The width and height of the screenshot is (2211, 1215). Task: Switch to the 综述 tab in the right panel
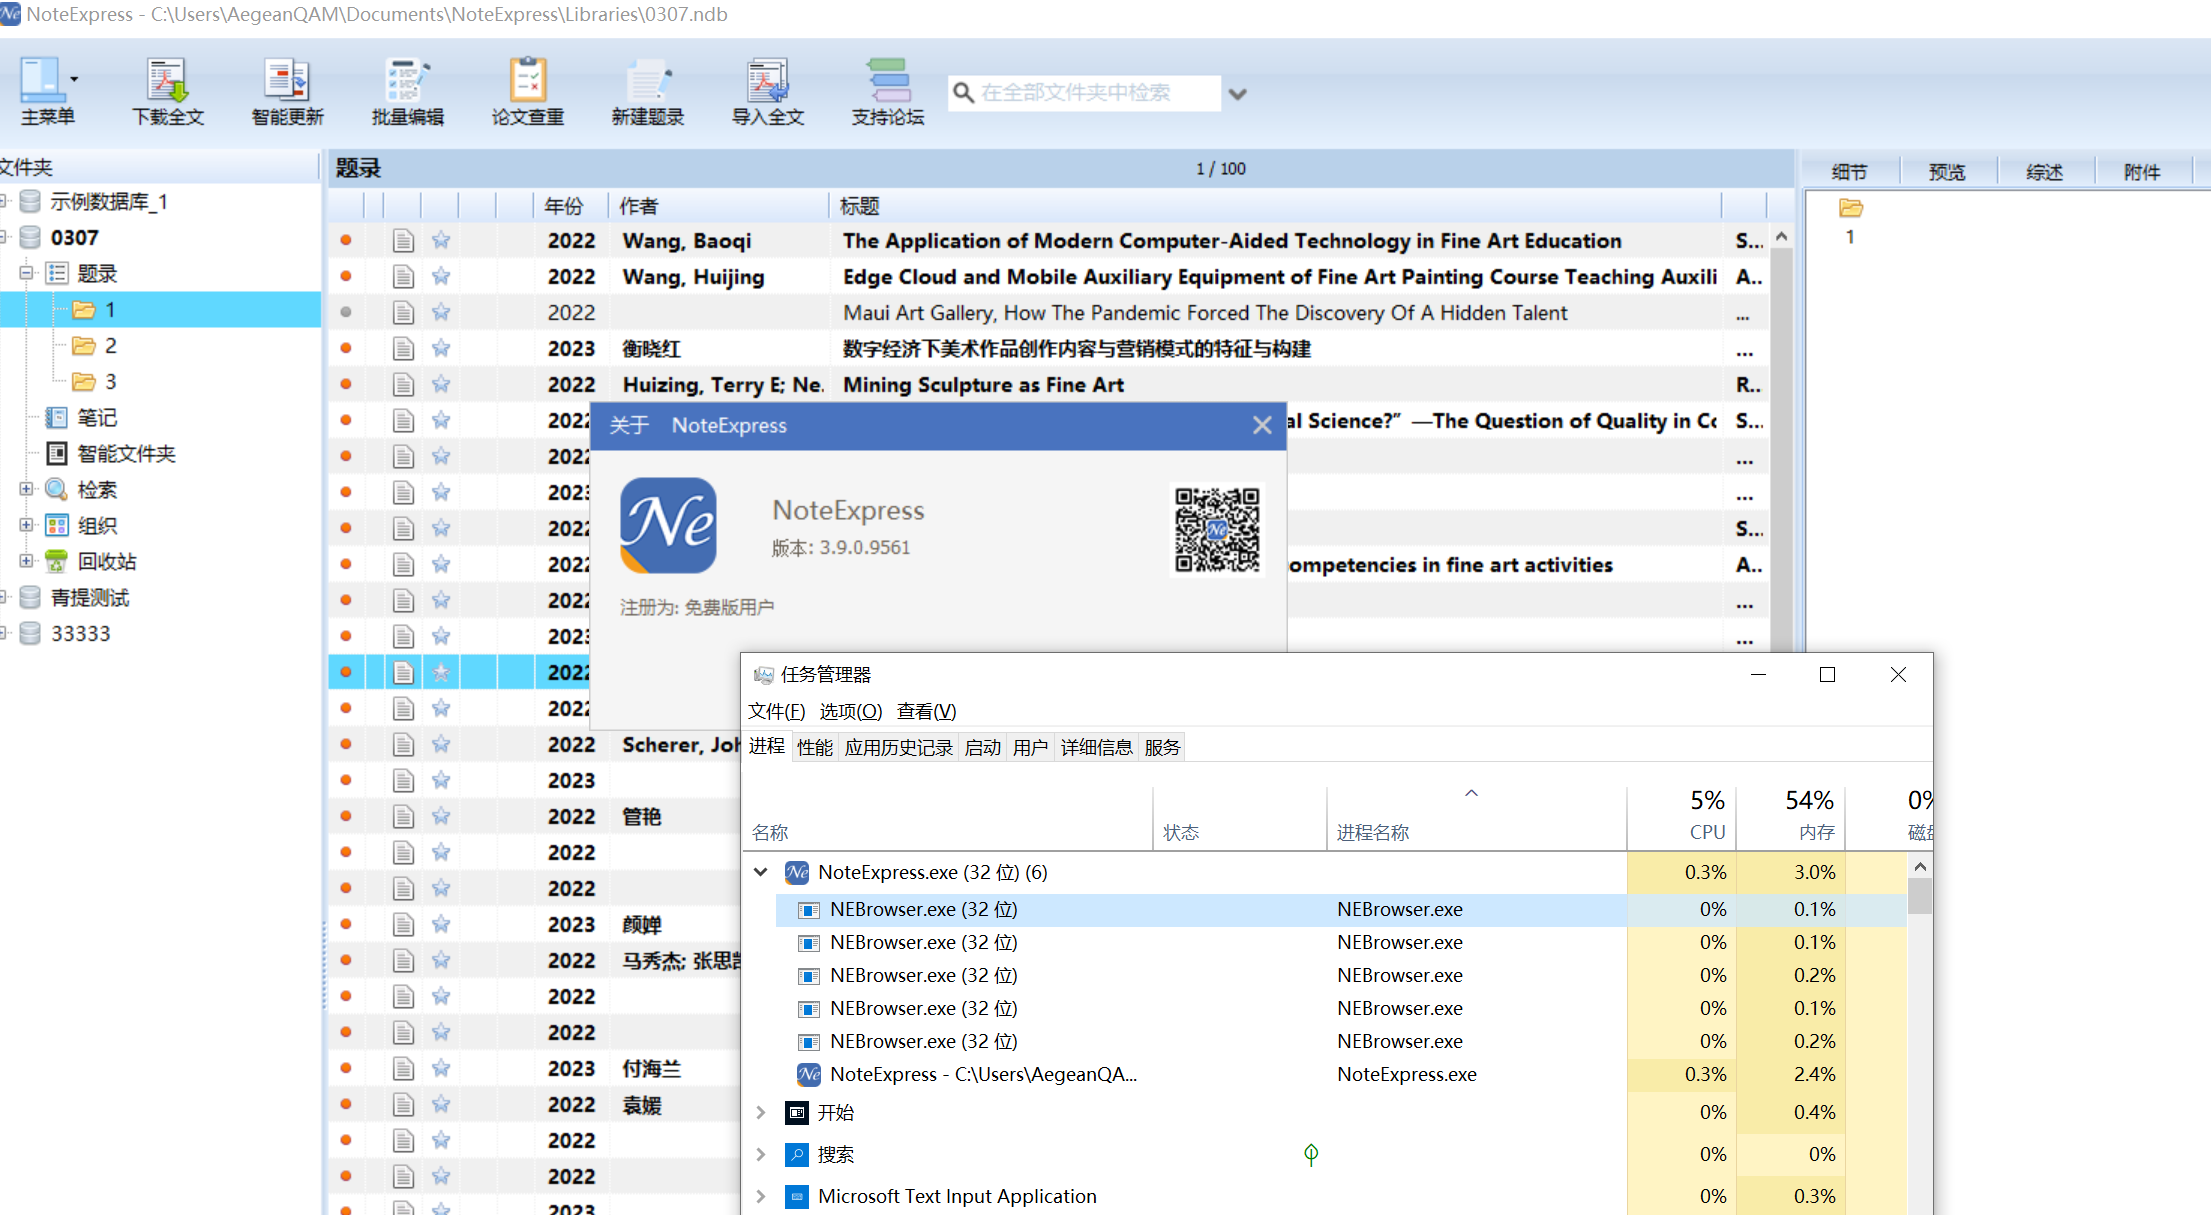click(2044, 172)
